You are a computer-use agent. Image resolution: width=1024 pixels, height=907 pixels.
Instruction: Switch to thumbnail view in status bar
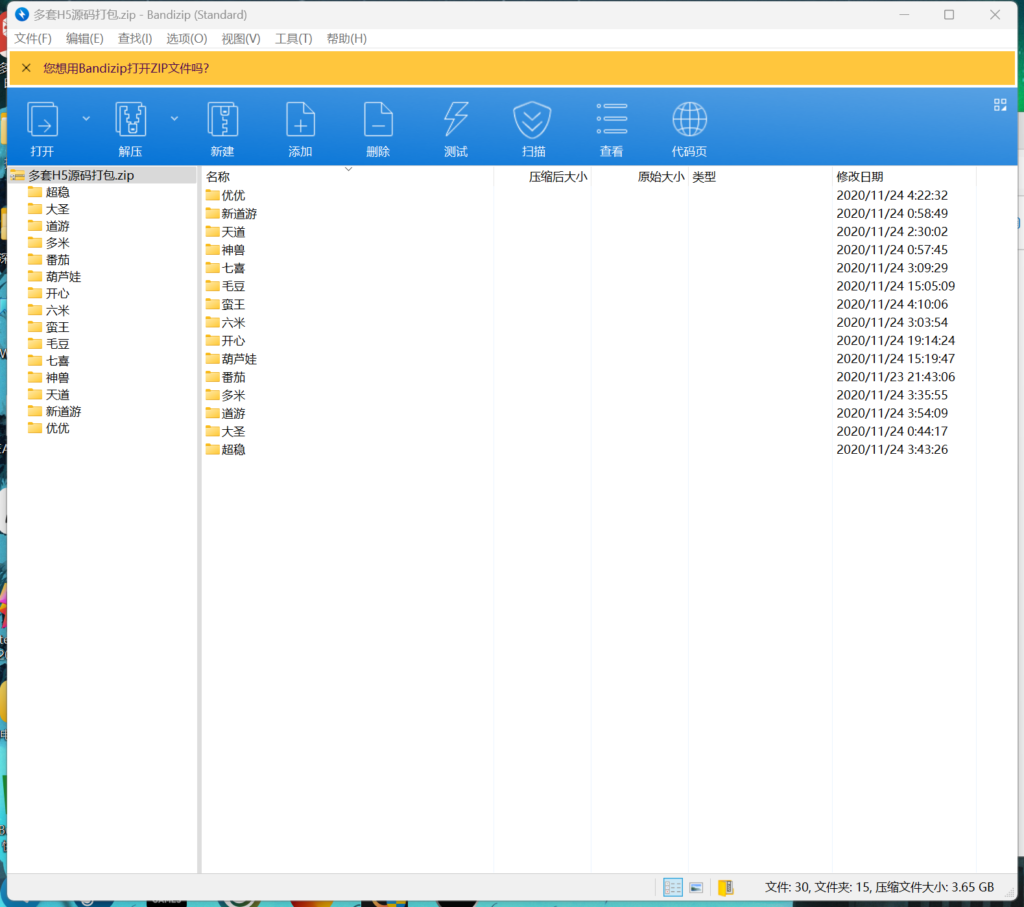pyautogui.click(x=697, y=887)
